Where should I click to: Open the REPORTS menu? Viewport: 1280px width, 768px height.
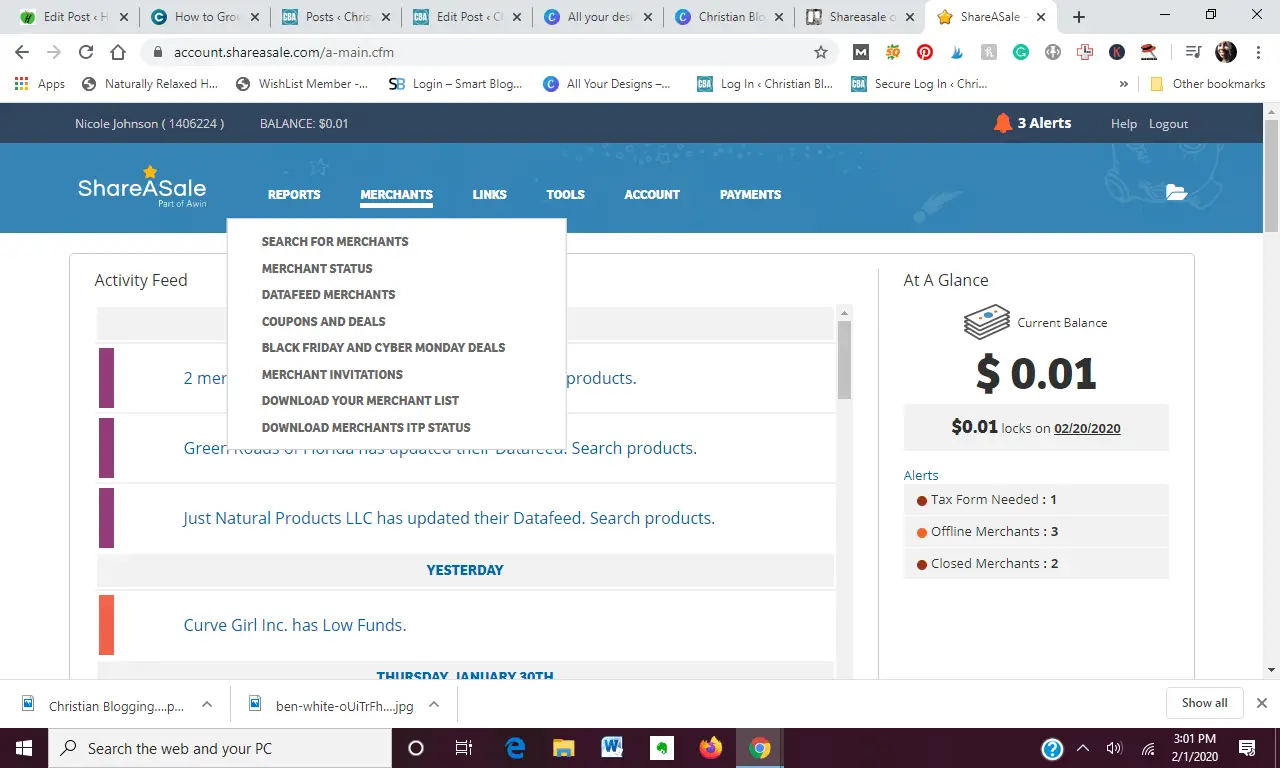(294, 195)
